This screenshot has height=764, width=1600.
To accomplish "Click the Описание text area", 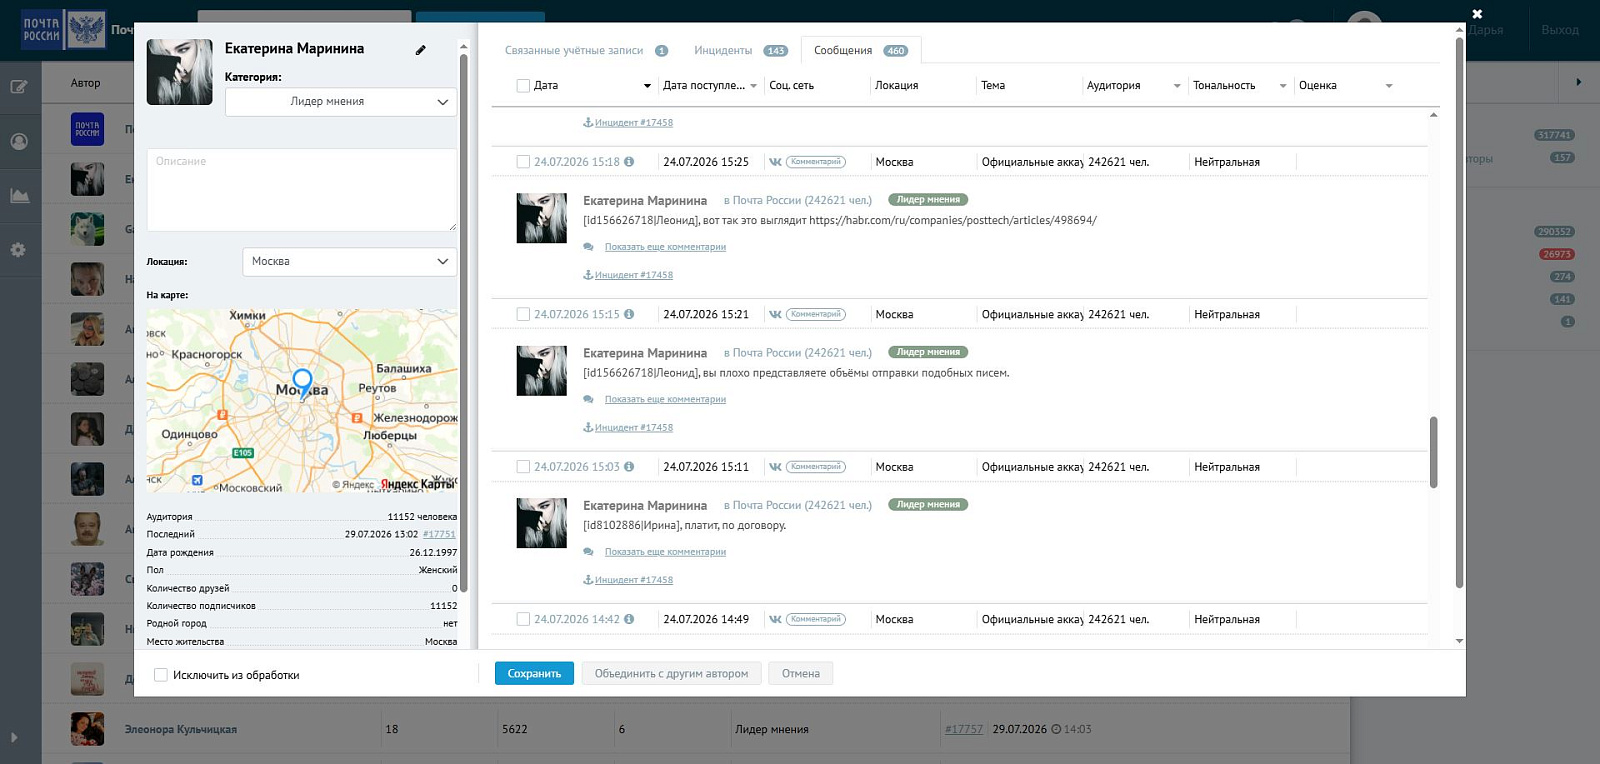I will 302,190.
